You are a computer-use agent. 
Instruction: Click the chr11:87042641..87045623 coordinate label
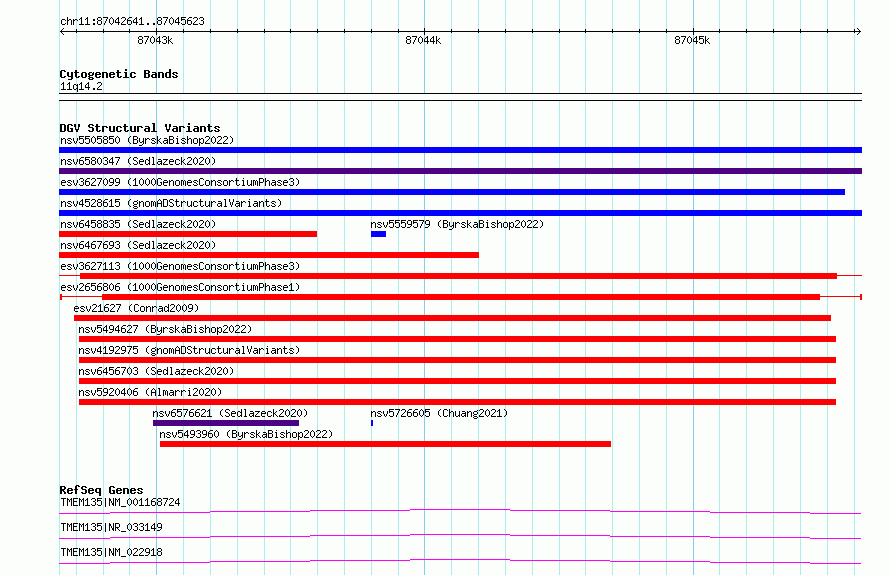pos(132,22)
